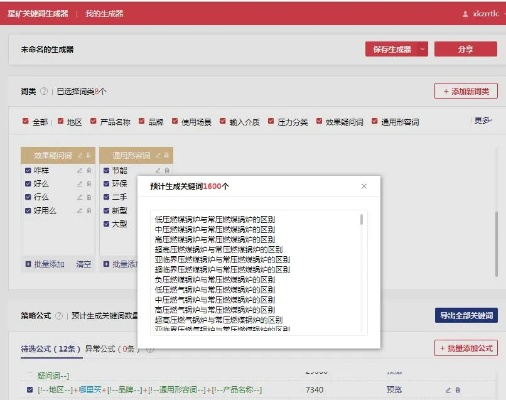This screenshot has width=506, height=400.
Task: Expand 更多 word classes
Action: [483, 120]
